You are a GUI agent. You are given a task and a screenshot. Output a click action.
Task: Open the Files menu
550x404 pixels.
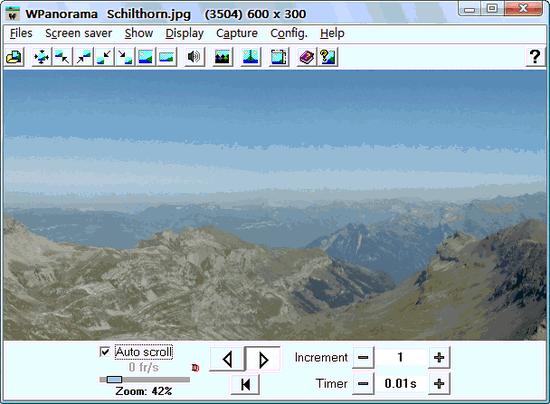pyautogui.click(x=21, y=33)
